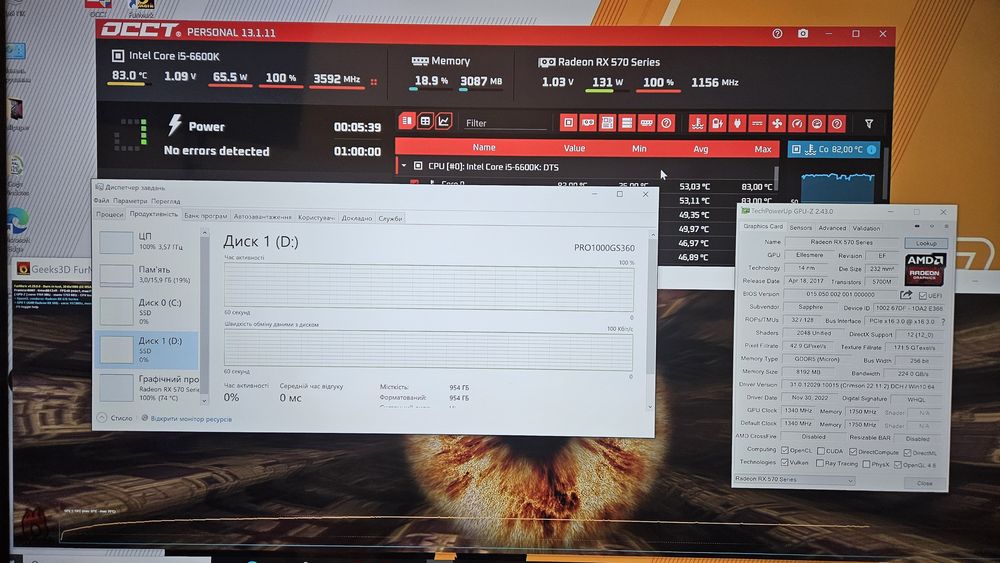
Task: Collapse Task Manager details with Стисло arrow
Action: 102,418
